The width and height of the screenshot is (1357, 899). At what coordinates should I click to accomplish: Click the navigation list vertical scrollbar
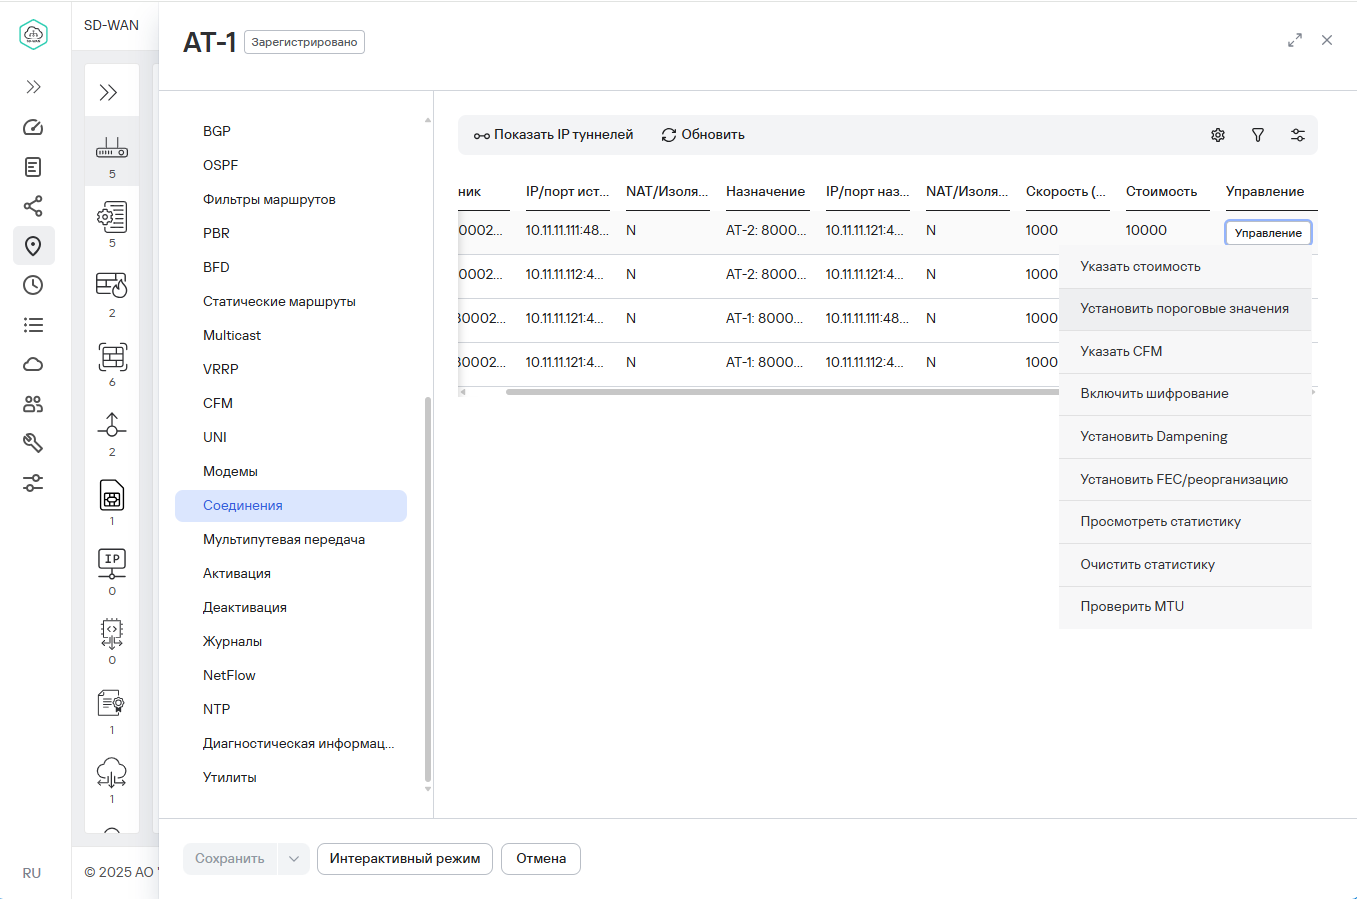pyautogui.click(x=428, y=589)
